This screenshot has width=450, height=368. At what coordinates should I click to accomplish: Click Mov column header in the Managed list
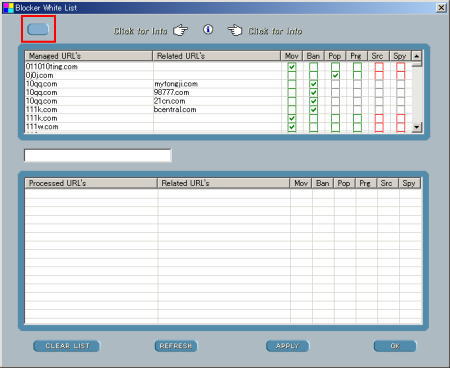coord(292,56)
